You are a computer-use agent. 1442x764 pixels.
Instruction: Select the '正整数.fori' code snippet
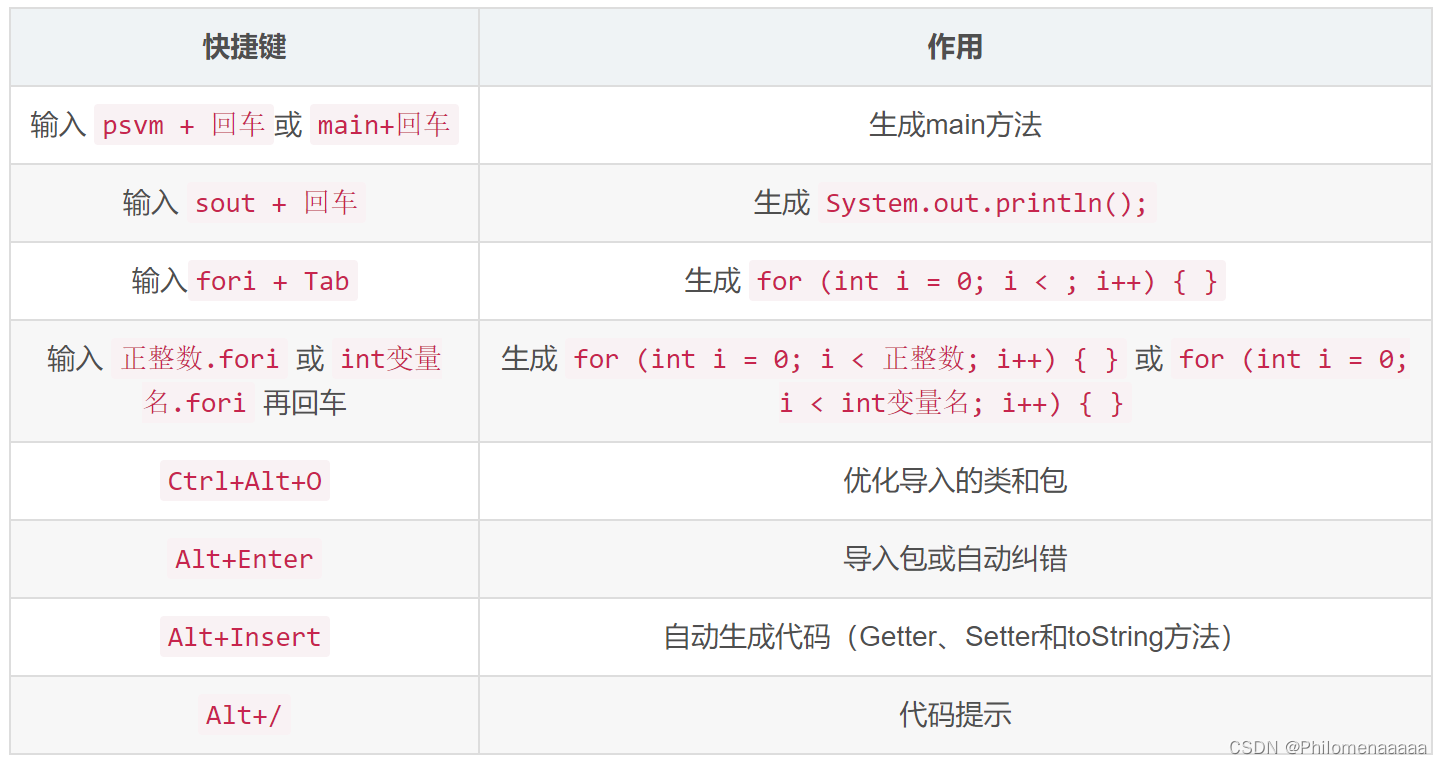200,359
